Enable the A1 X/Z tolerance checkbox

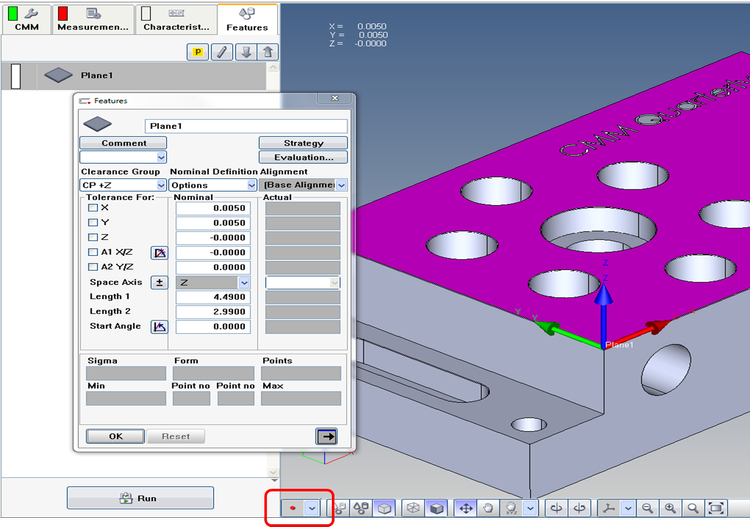point(93,252)
